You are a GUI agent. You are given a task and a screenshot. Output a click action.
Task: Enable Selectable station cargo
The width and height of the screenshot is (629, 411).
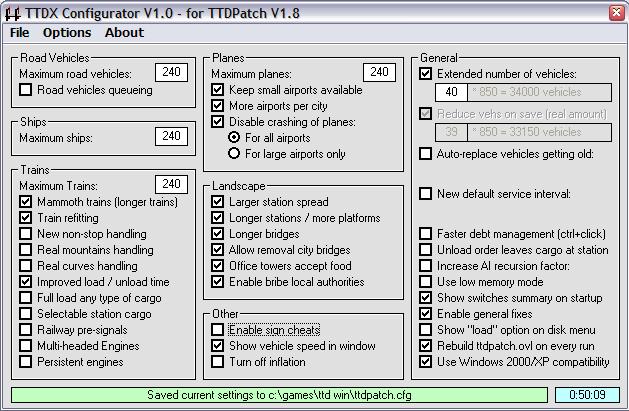(x=26, y=314)
